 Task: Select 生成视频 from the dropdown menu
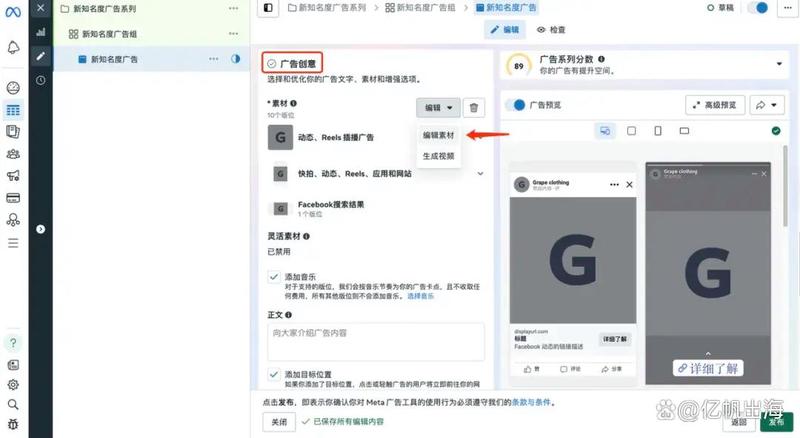438,156
